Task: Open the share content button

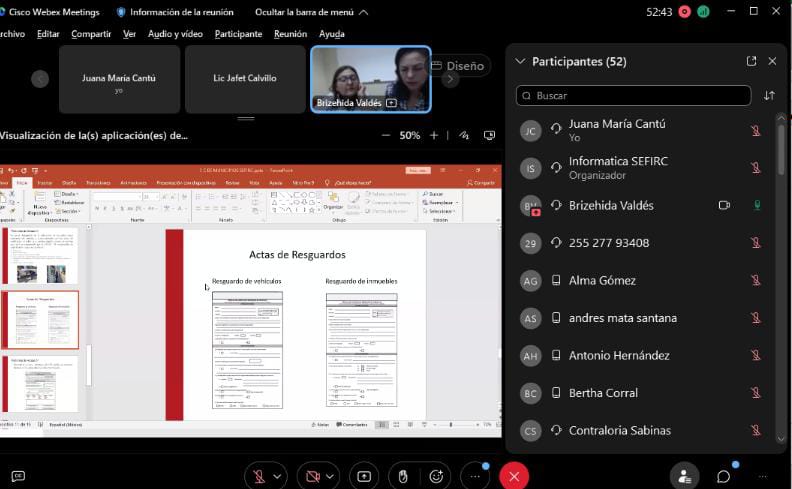Action: pos(364,476)
